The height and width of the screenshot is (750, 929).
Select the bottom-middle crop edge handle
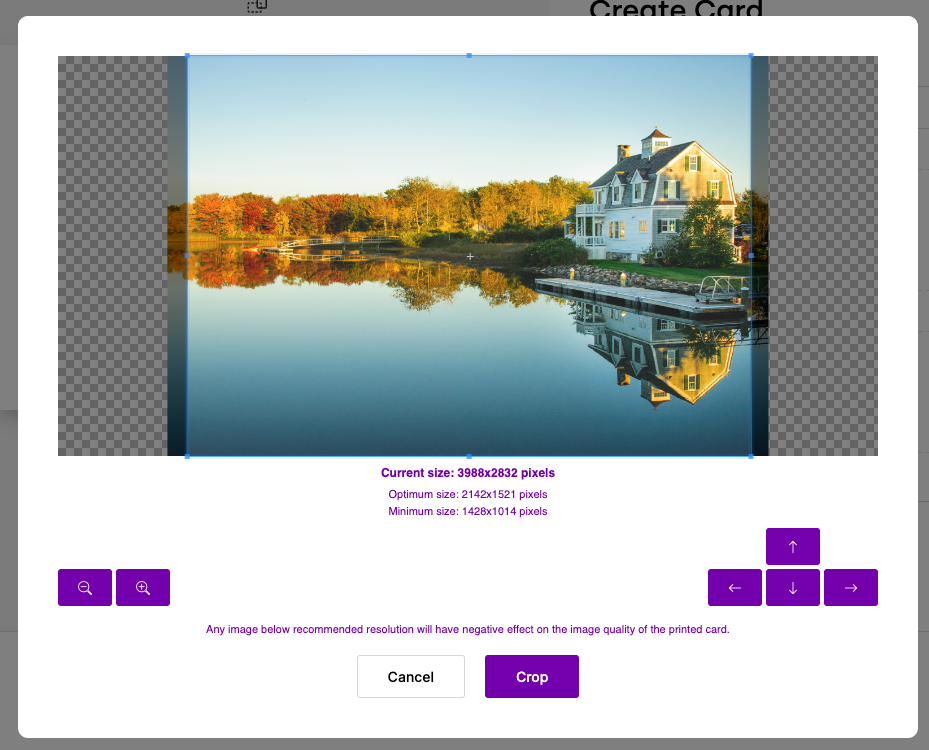point(469,456)
